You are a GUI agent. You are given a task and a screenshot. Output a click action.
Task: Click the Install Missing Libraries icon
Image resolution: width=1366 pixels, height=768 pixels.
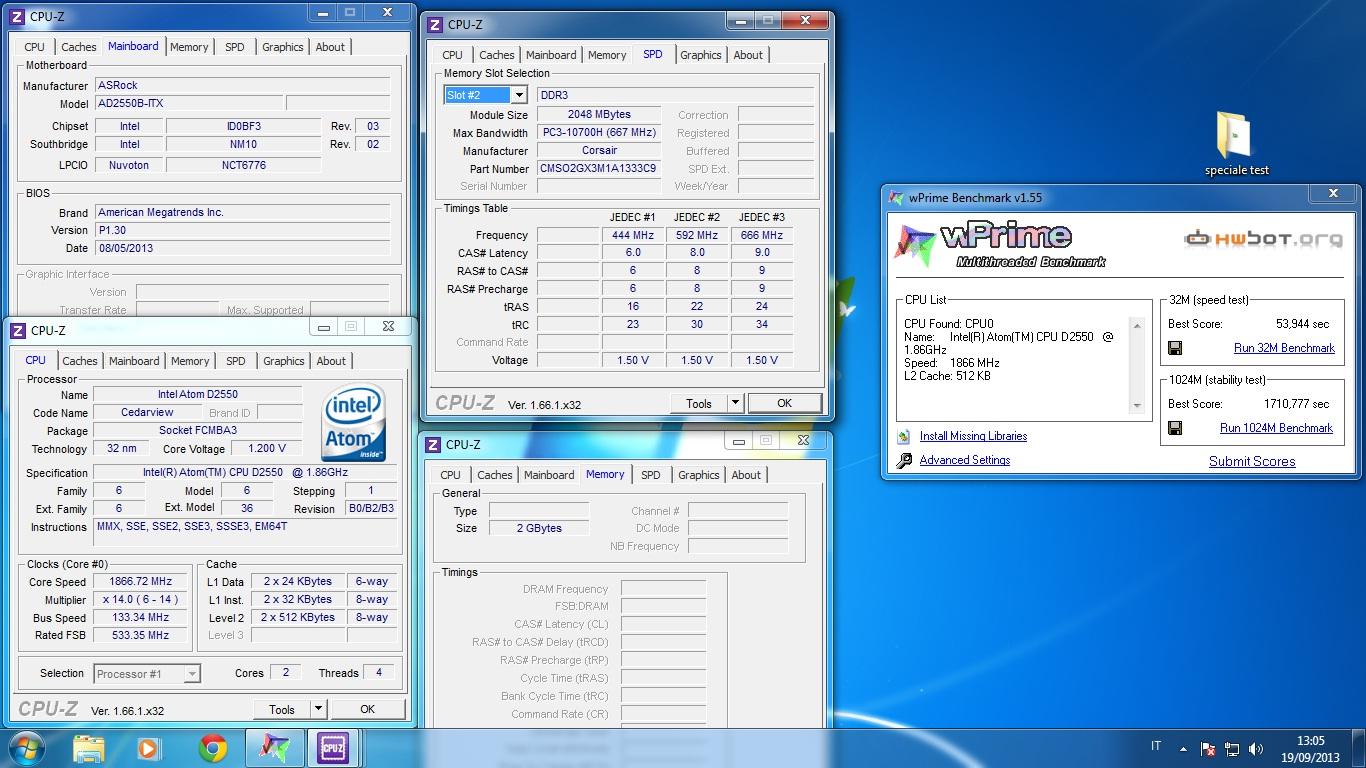[x=904, y=437]
